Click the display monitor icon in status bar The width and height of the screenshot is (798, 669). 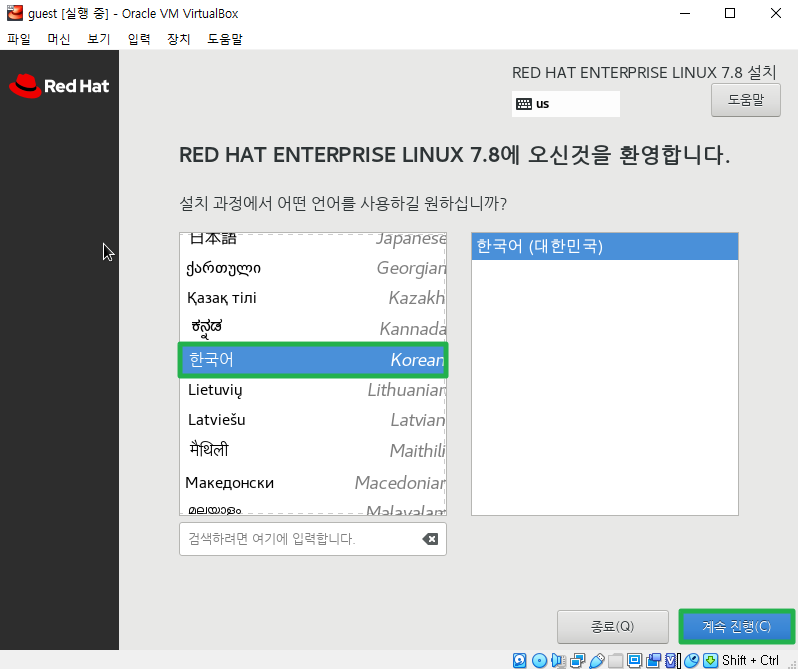[x=635, y=660]
